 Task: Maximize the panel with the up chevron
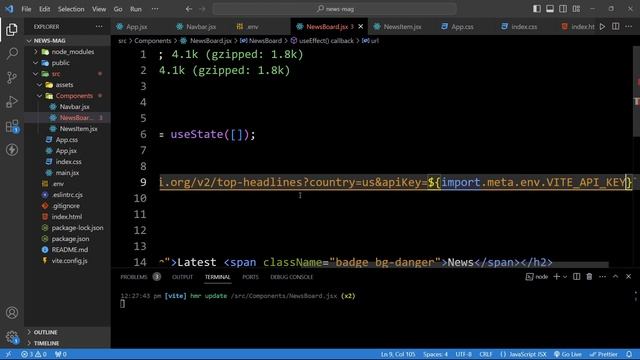[x=616, y=277]
